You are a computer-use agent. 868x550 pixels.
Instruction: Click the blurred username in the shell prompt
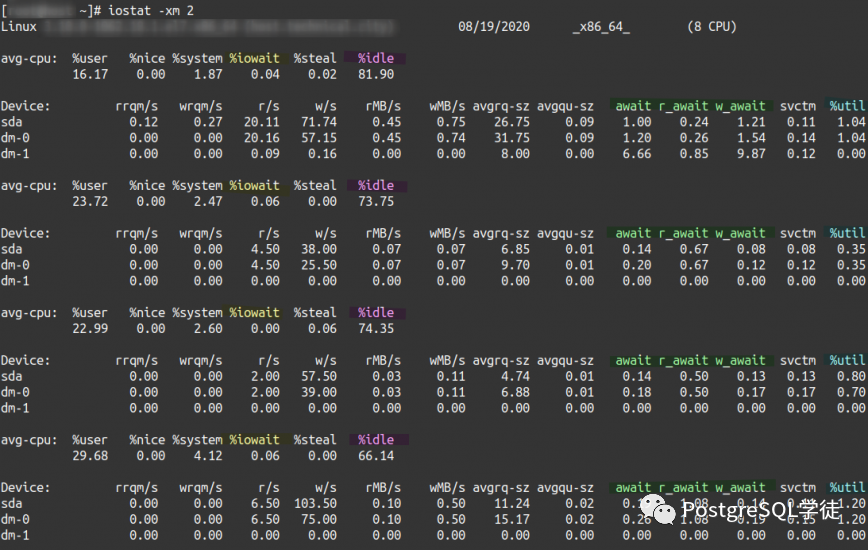(38, 9)
